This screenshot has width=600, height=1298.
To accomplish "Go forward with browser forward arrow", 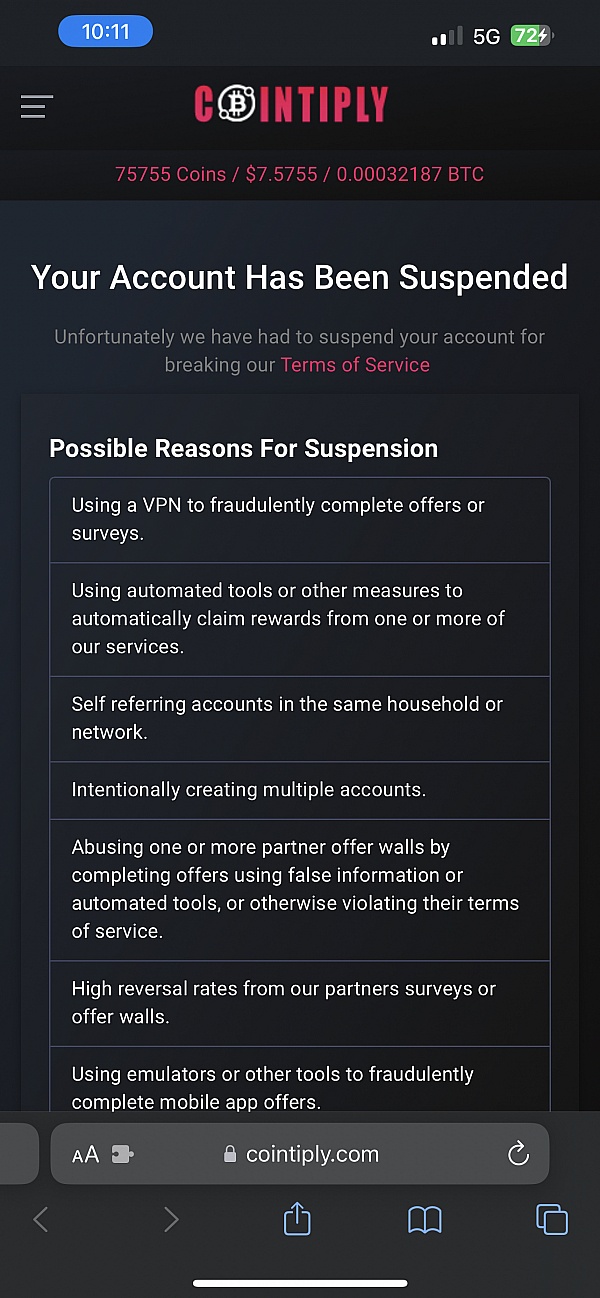I will coord(171,1220).
